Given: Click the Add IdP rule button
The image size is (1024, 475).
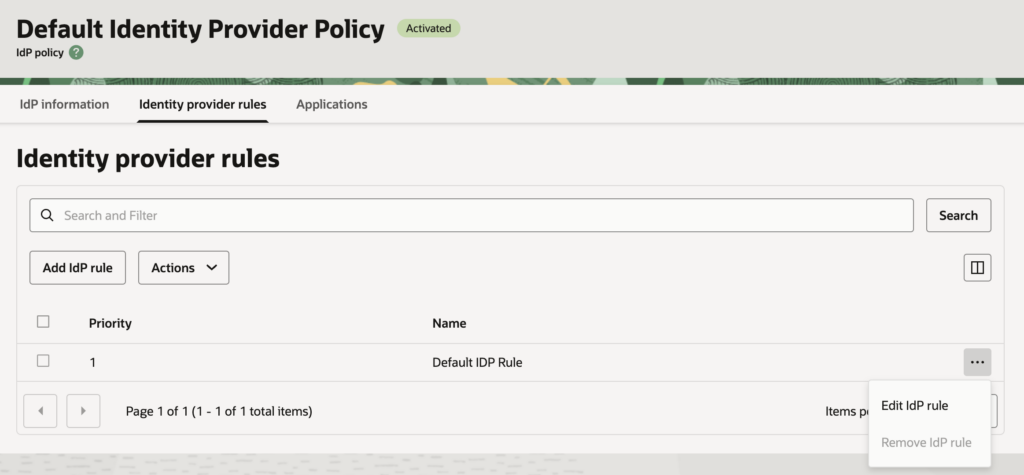Looking at the screenshot, I should pyautogui.click(x=78, y=268).
